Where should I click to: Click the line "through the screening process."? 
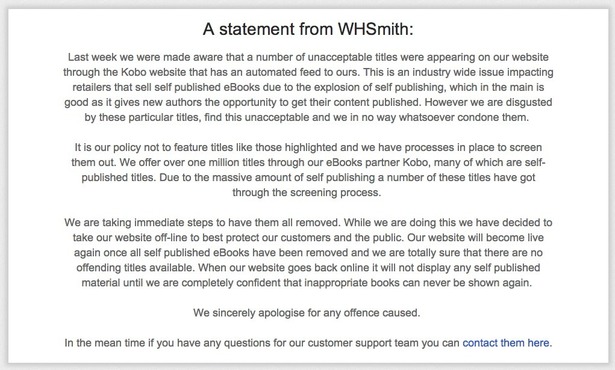[306, 193]
